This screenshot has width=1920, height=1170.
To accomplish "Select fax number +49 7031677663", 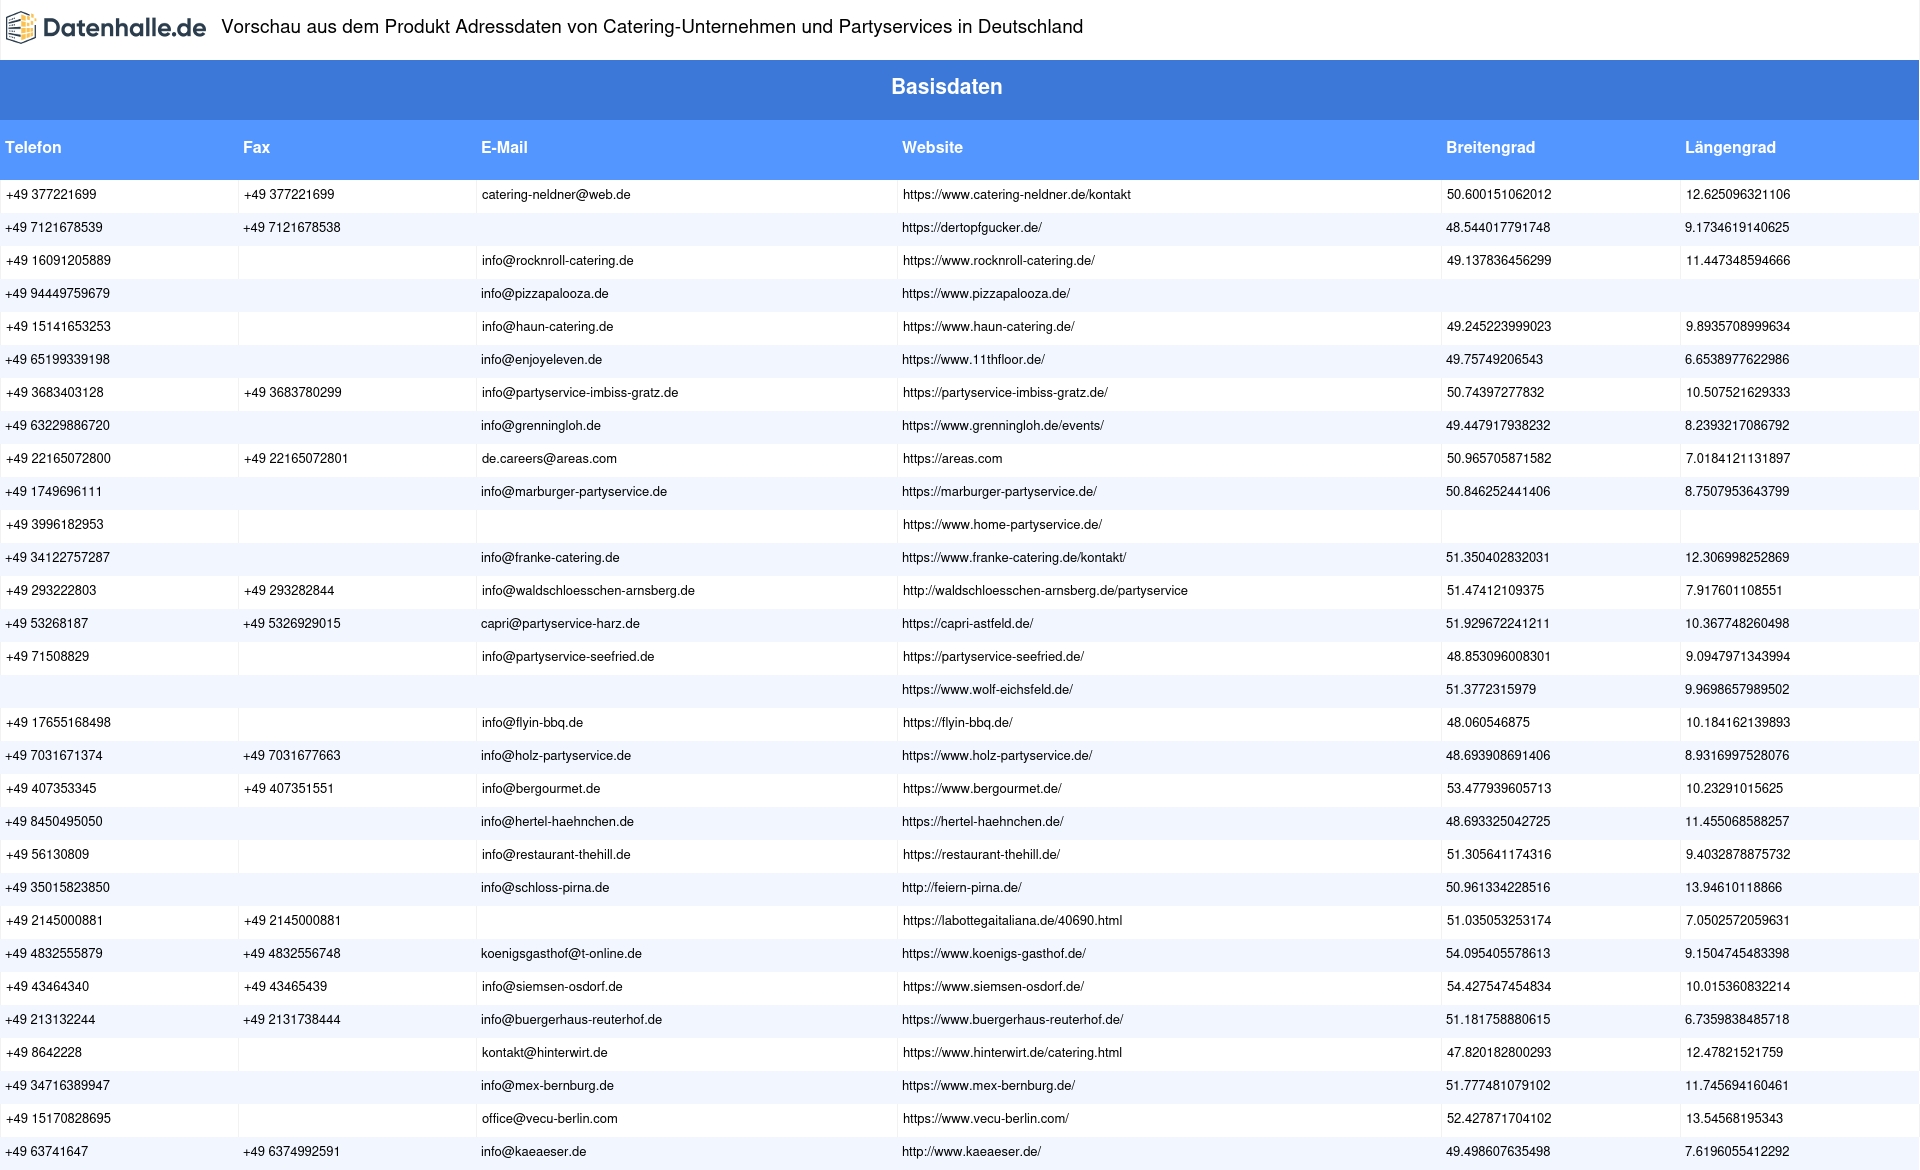I will coord(292,756).
